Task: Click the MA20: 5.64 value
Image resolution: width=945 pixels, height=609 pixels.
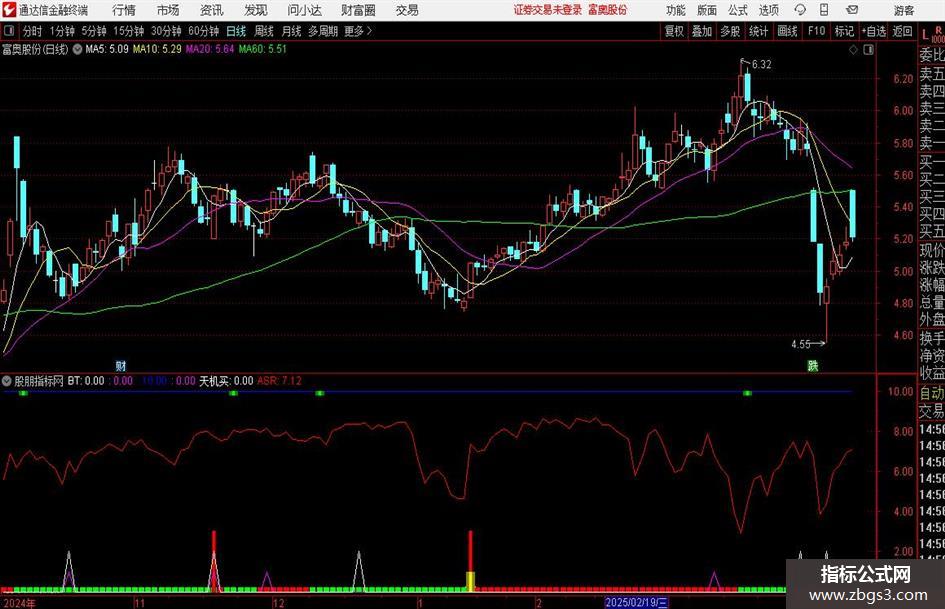Action: 210,49
